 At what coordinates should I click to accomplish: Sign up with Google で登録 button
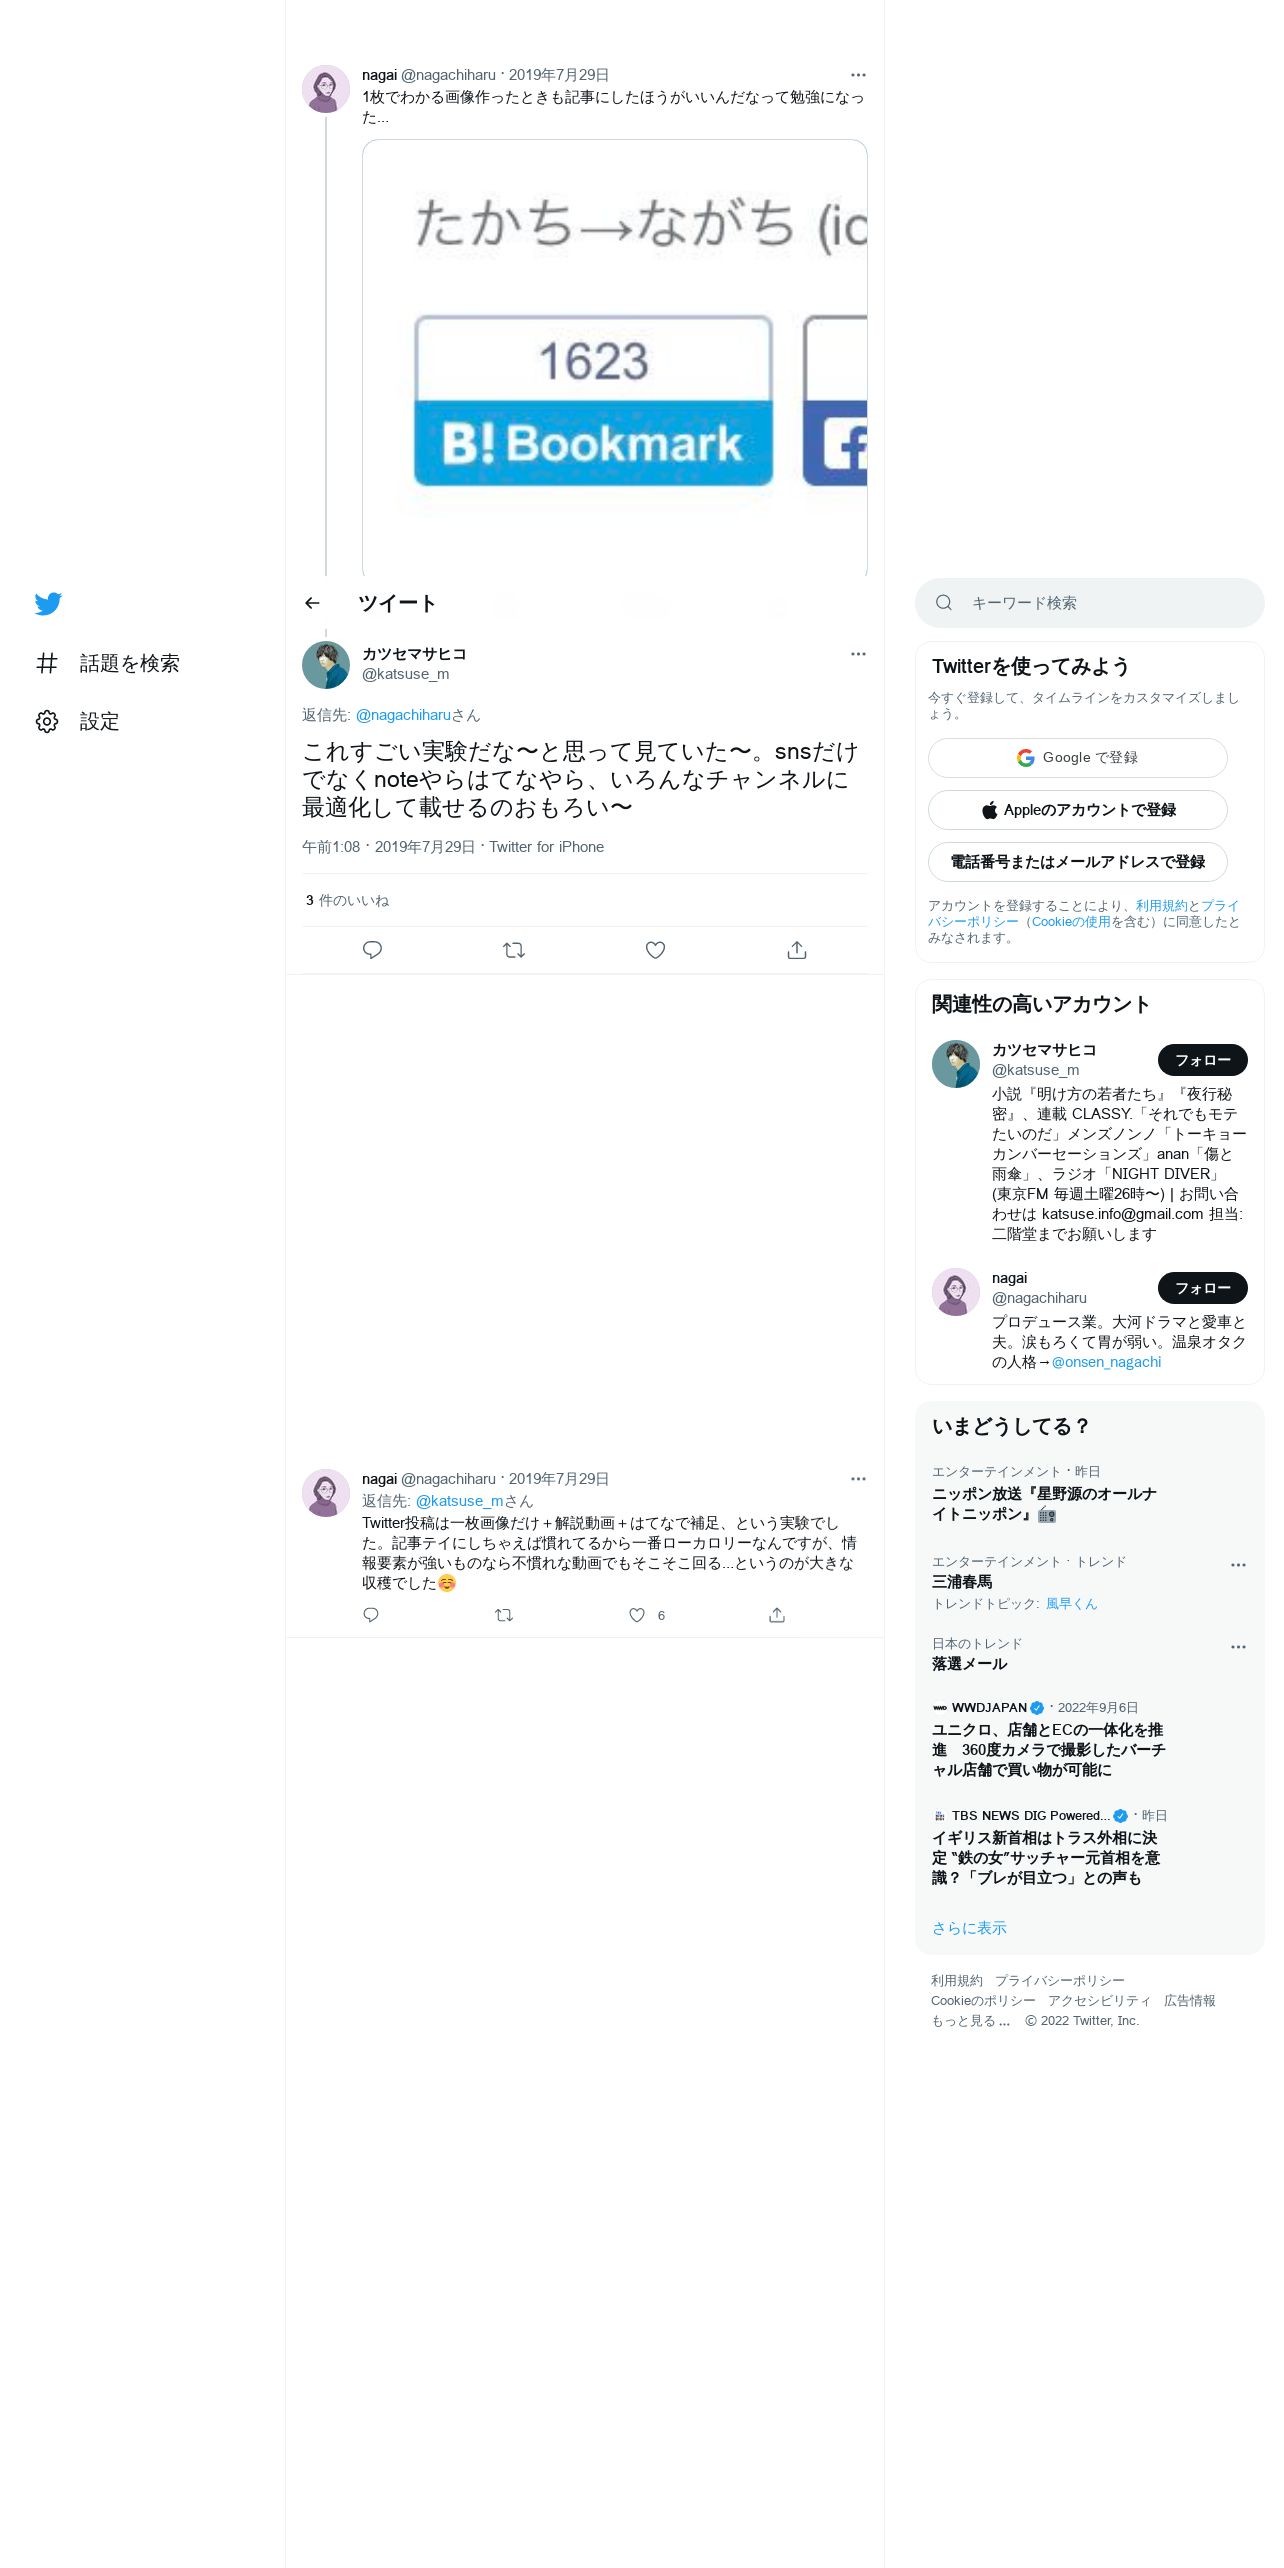pos(1078,758)
